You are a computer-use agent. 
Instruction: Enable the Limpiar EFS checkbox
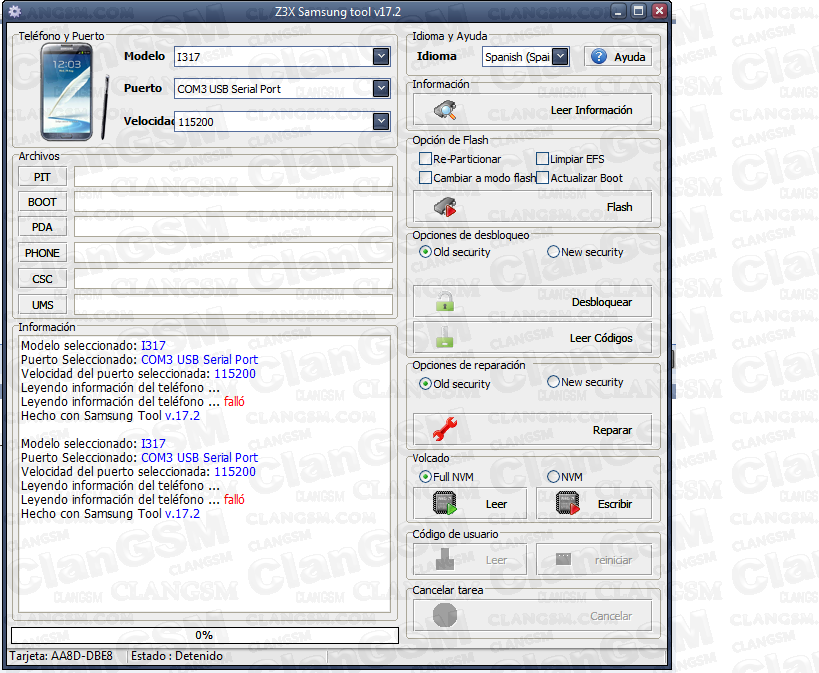[543, 159]
